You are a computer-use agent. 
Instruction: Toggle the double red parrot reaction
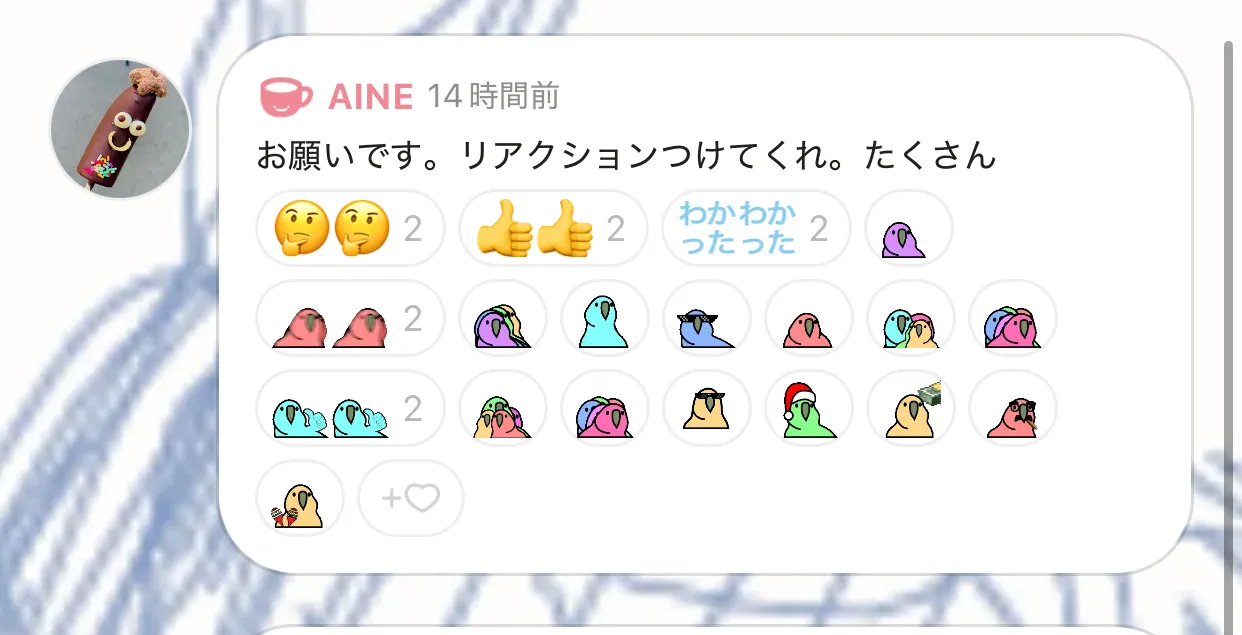[350, 318]
